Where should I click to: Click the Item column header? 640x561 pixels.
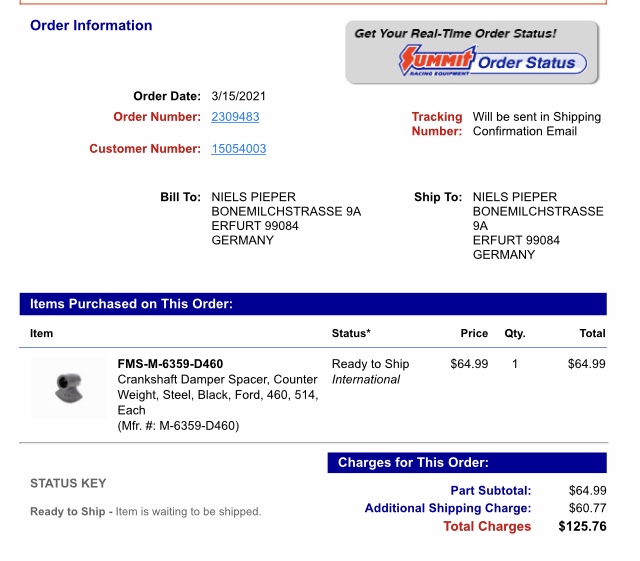[42, 334]
